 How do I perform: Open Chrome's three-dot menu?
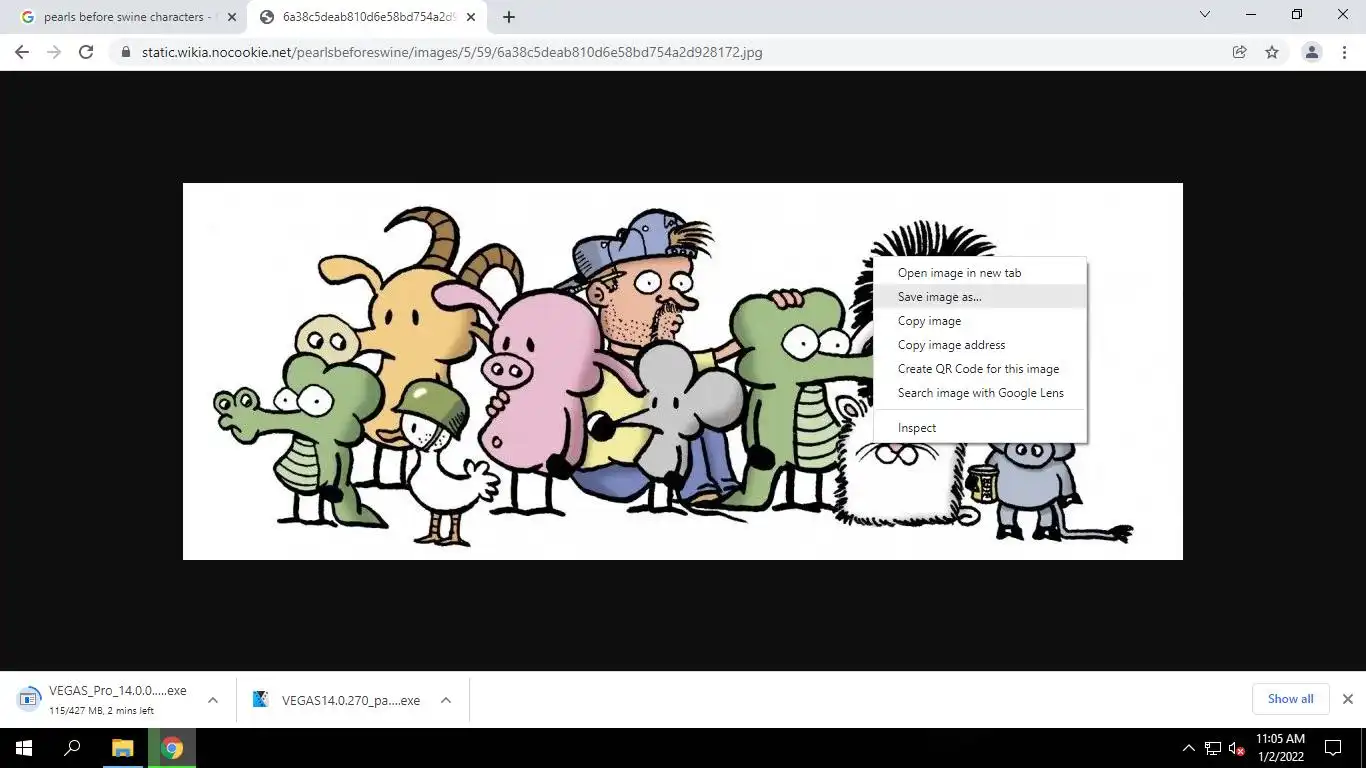coord(1344,52)
